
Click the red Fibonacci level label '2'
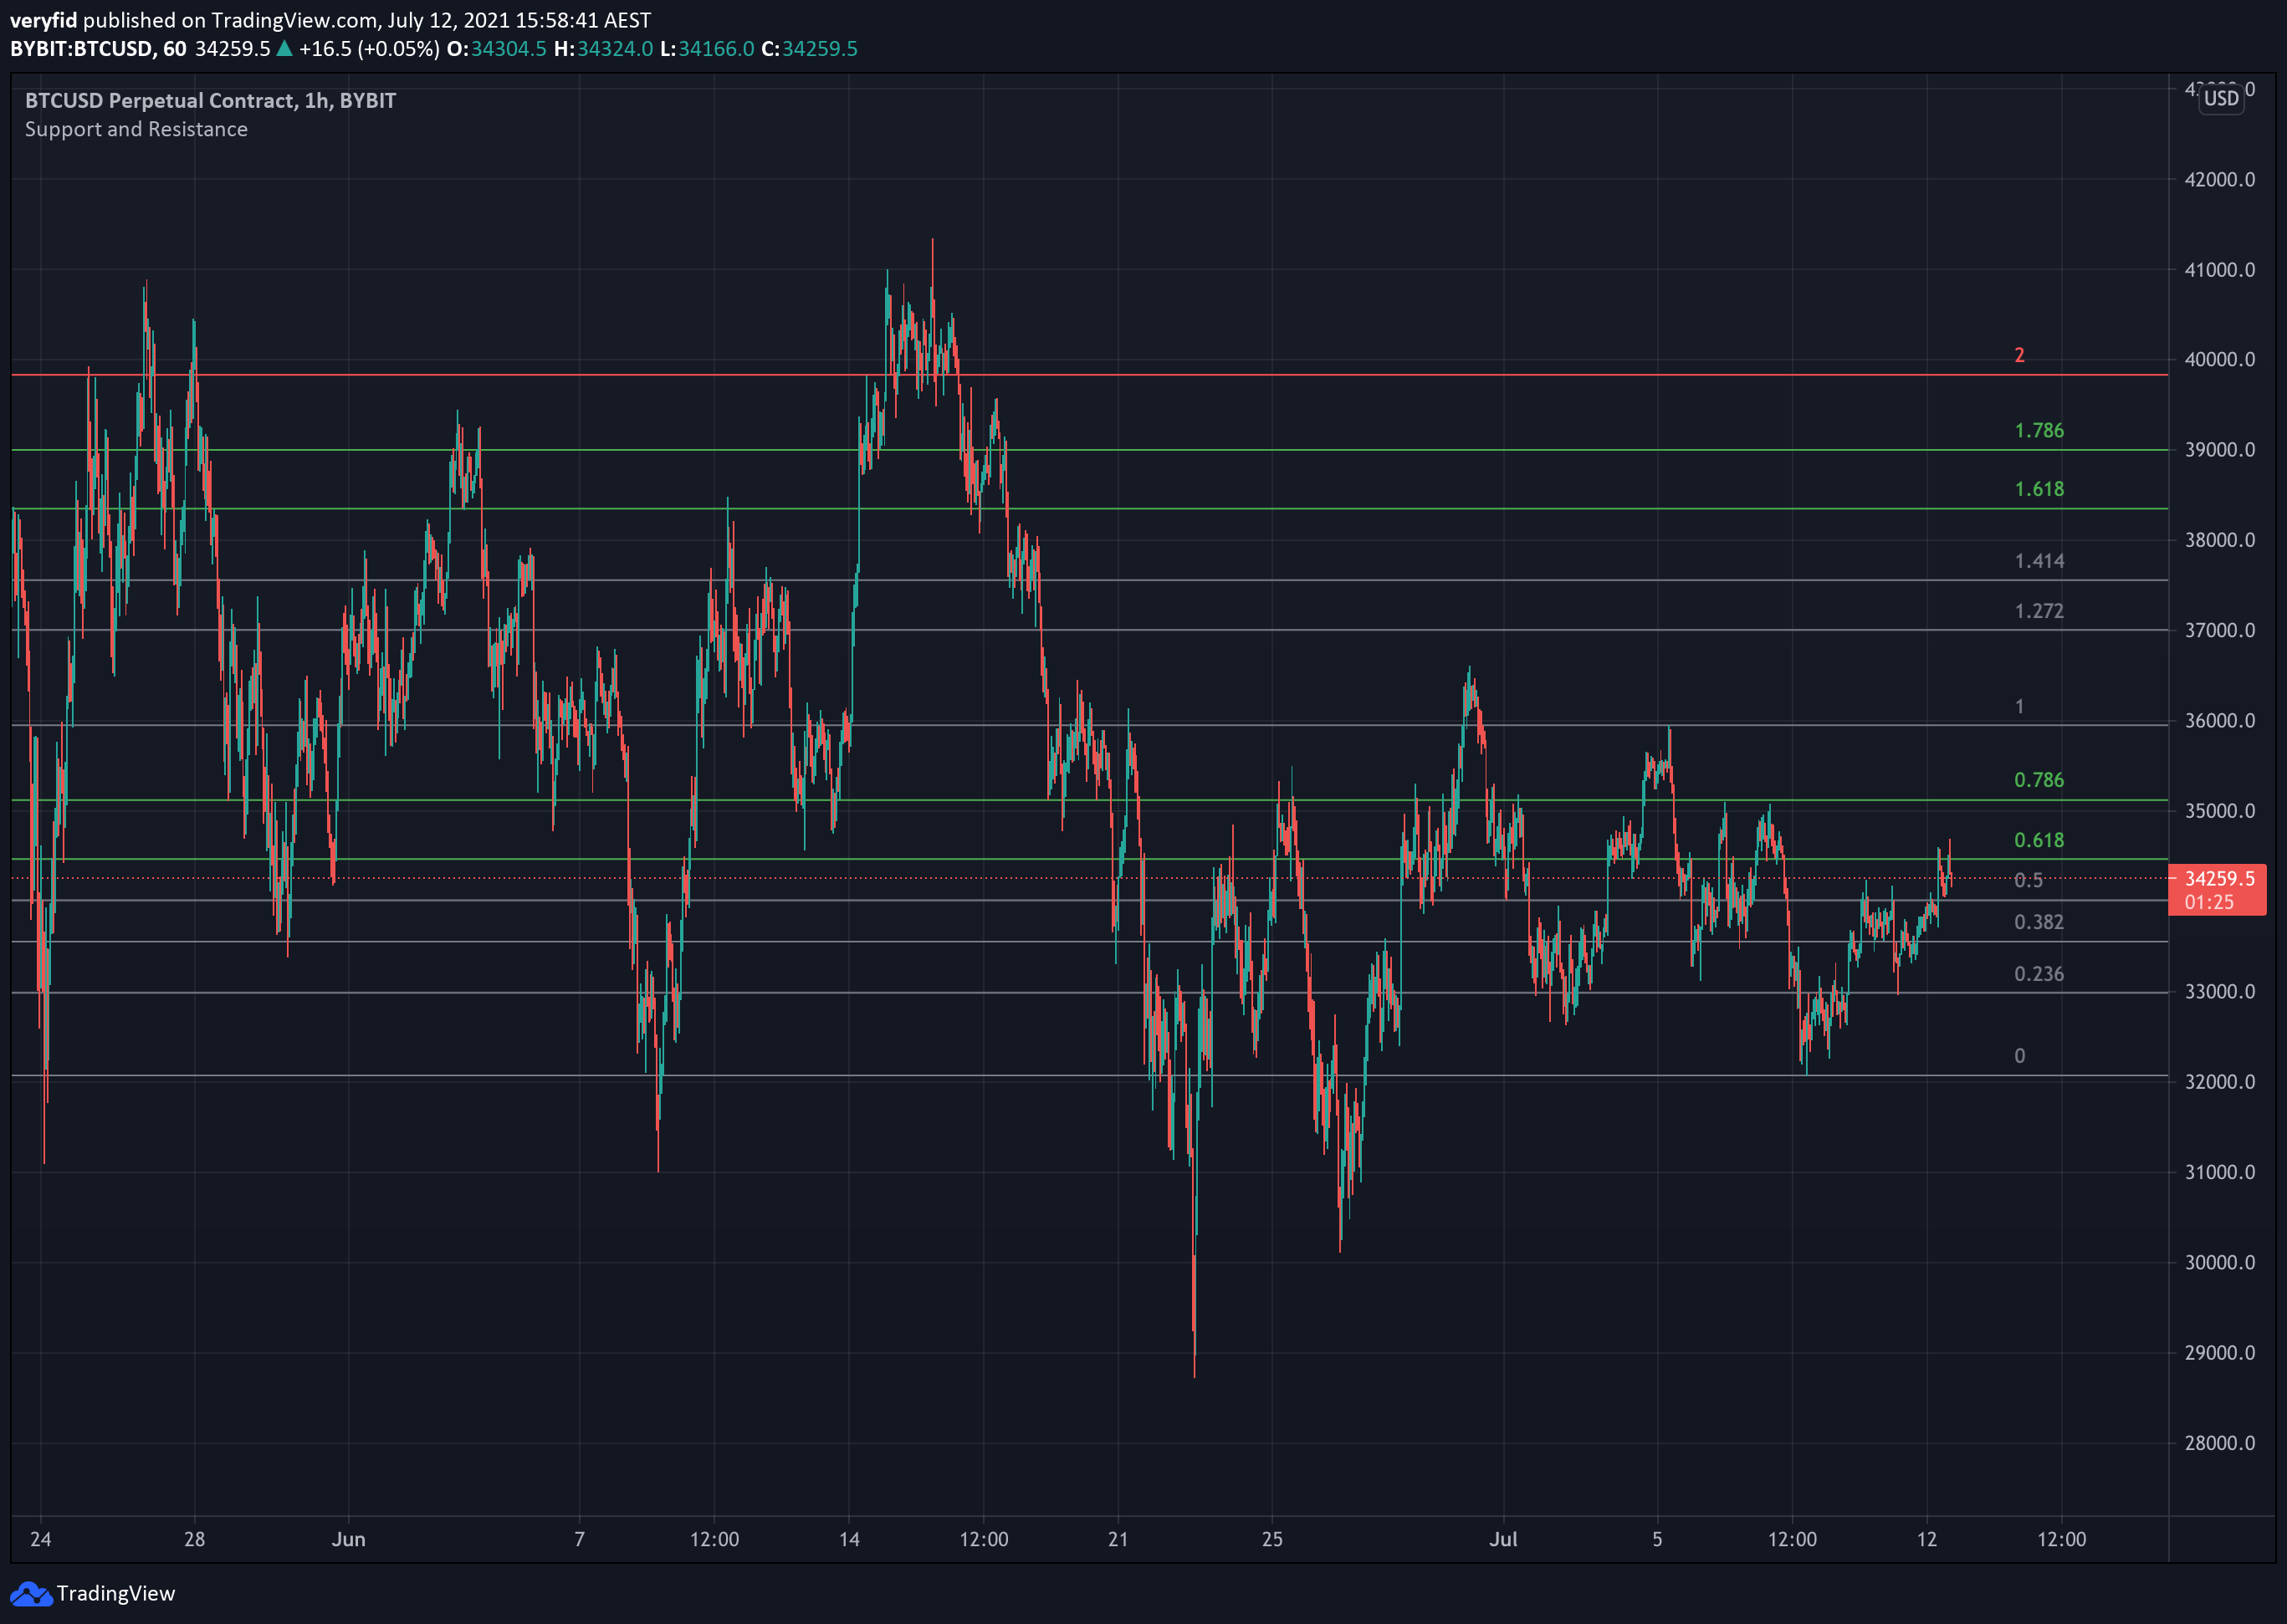click(2019, 355)
